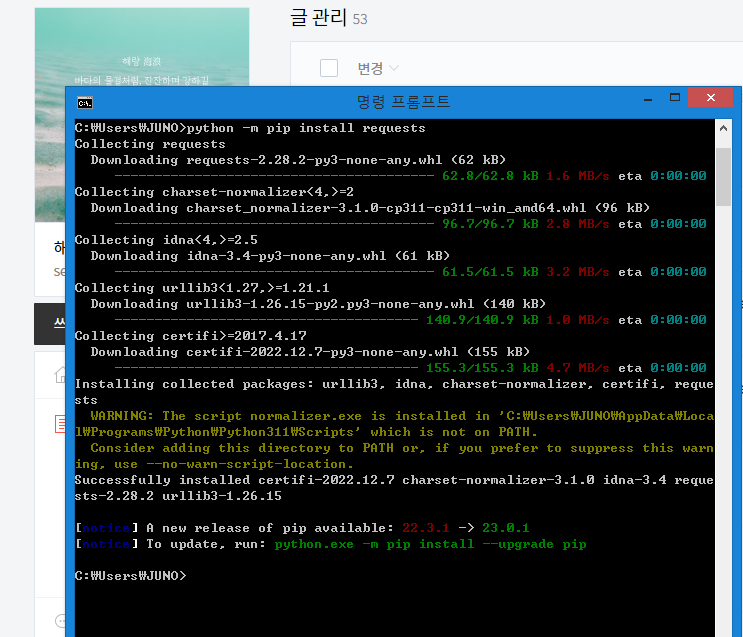
Task: Maximize the Command Prompt window
Action: (675, 98)
